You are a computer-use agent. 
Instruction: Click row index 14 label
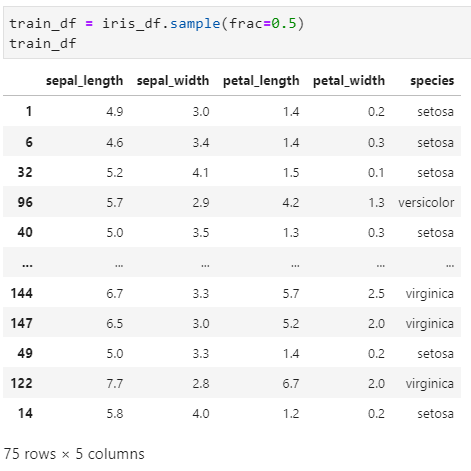click(25, 413)
